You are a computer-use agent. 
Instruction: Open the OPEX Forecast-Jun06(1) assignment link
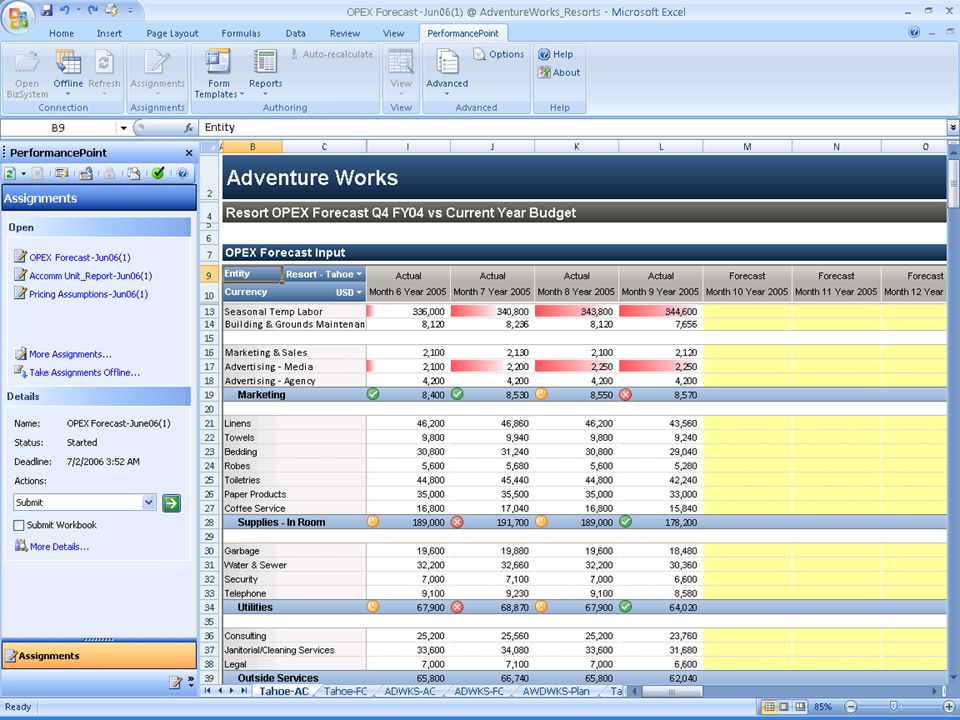pyautogui.click(x=80, y=258)
